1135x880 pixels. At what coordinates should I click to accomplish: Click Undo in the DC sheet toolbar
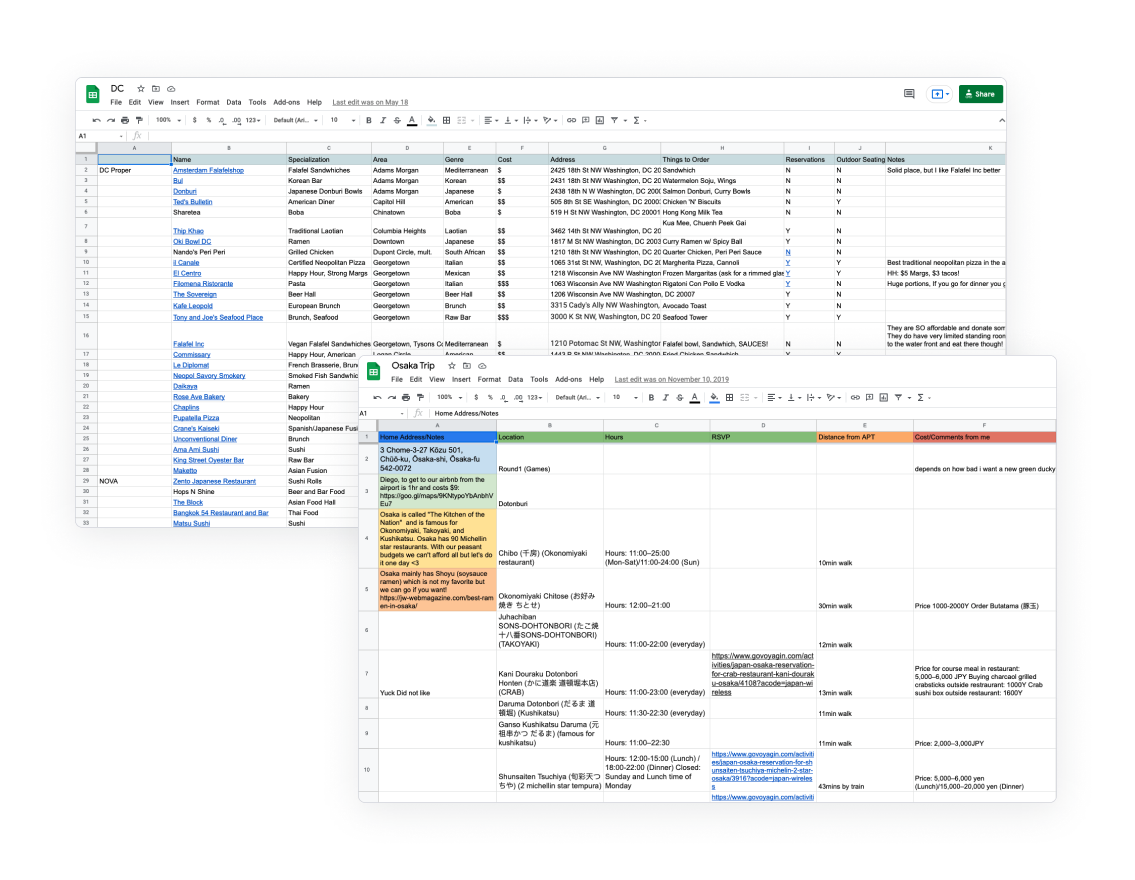(96, 120)
